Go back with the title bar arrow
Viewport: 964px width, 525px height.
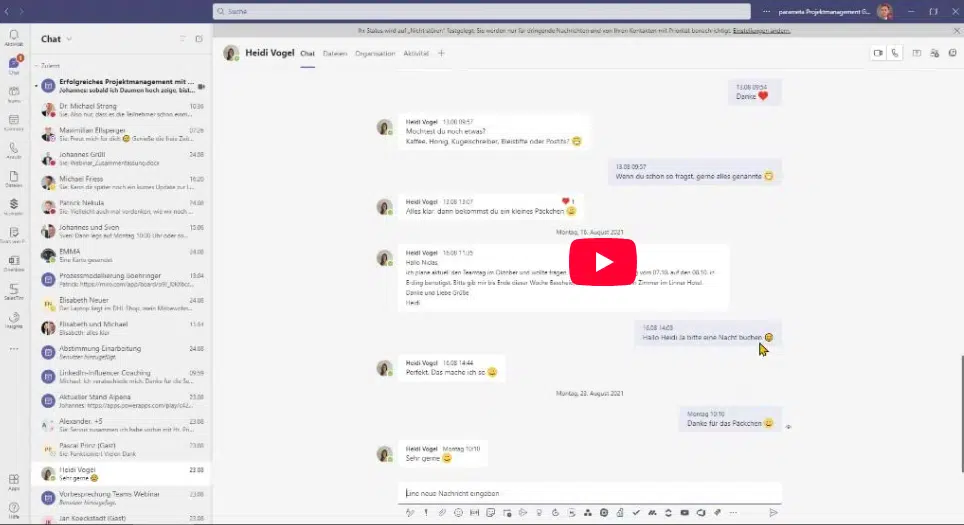(7, 11)
